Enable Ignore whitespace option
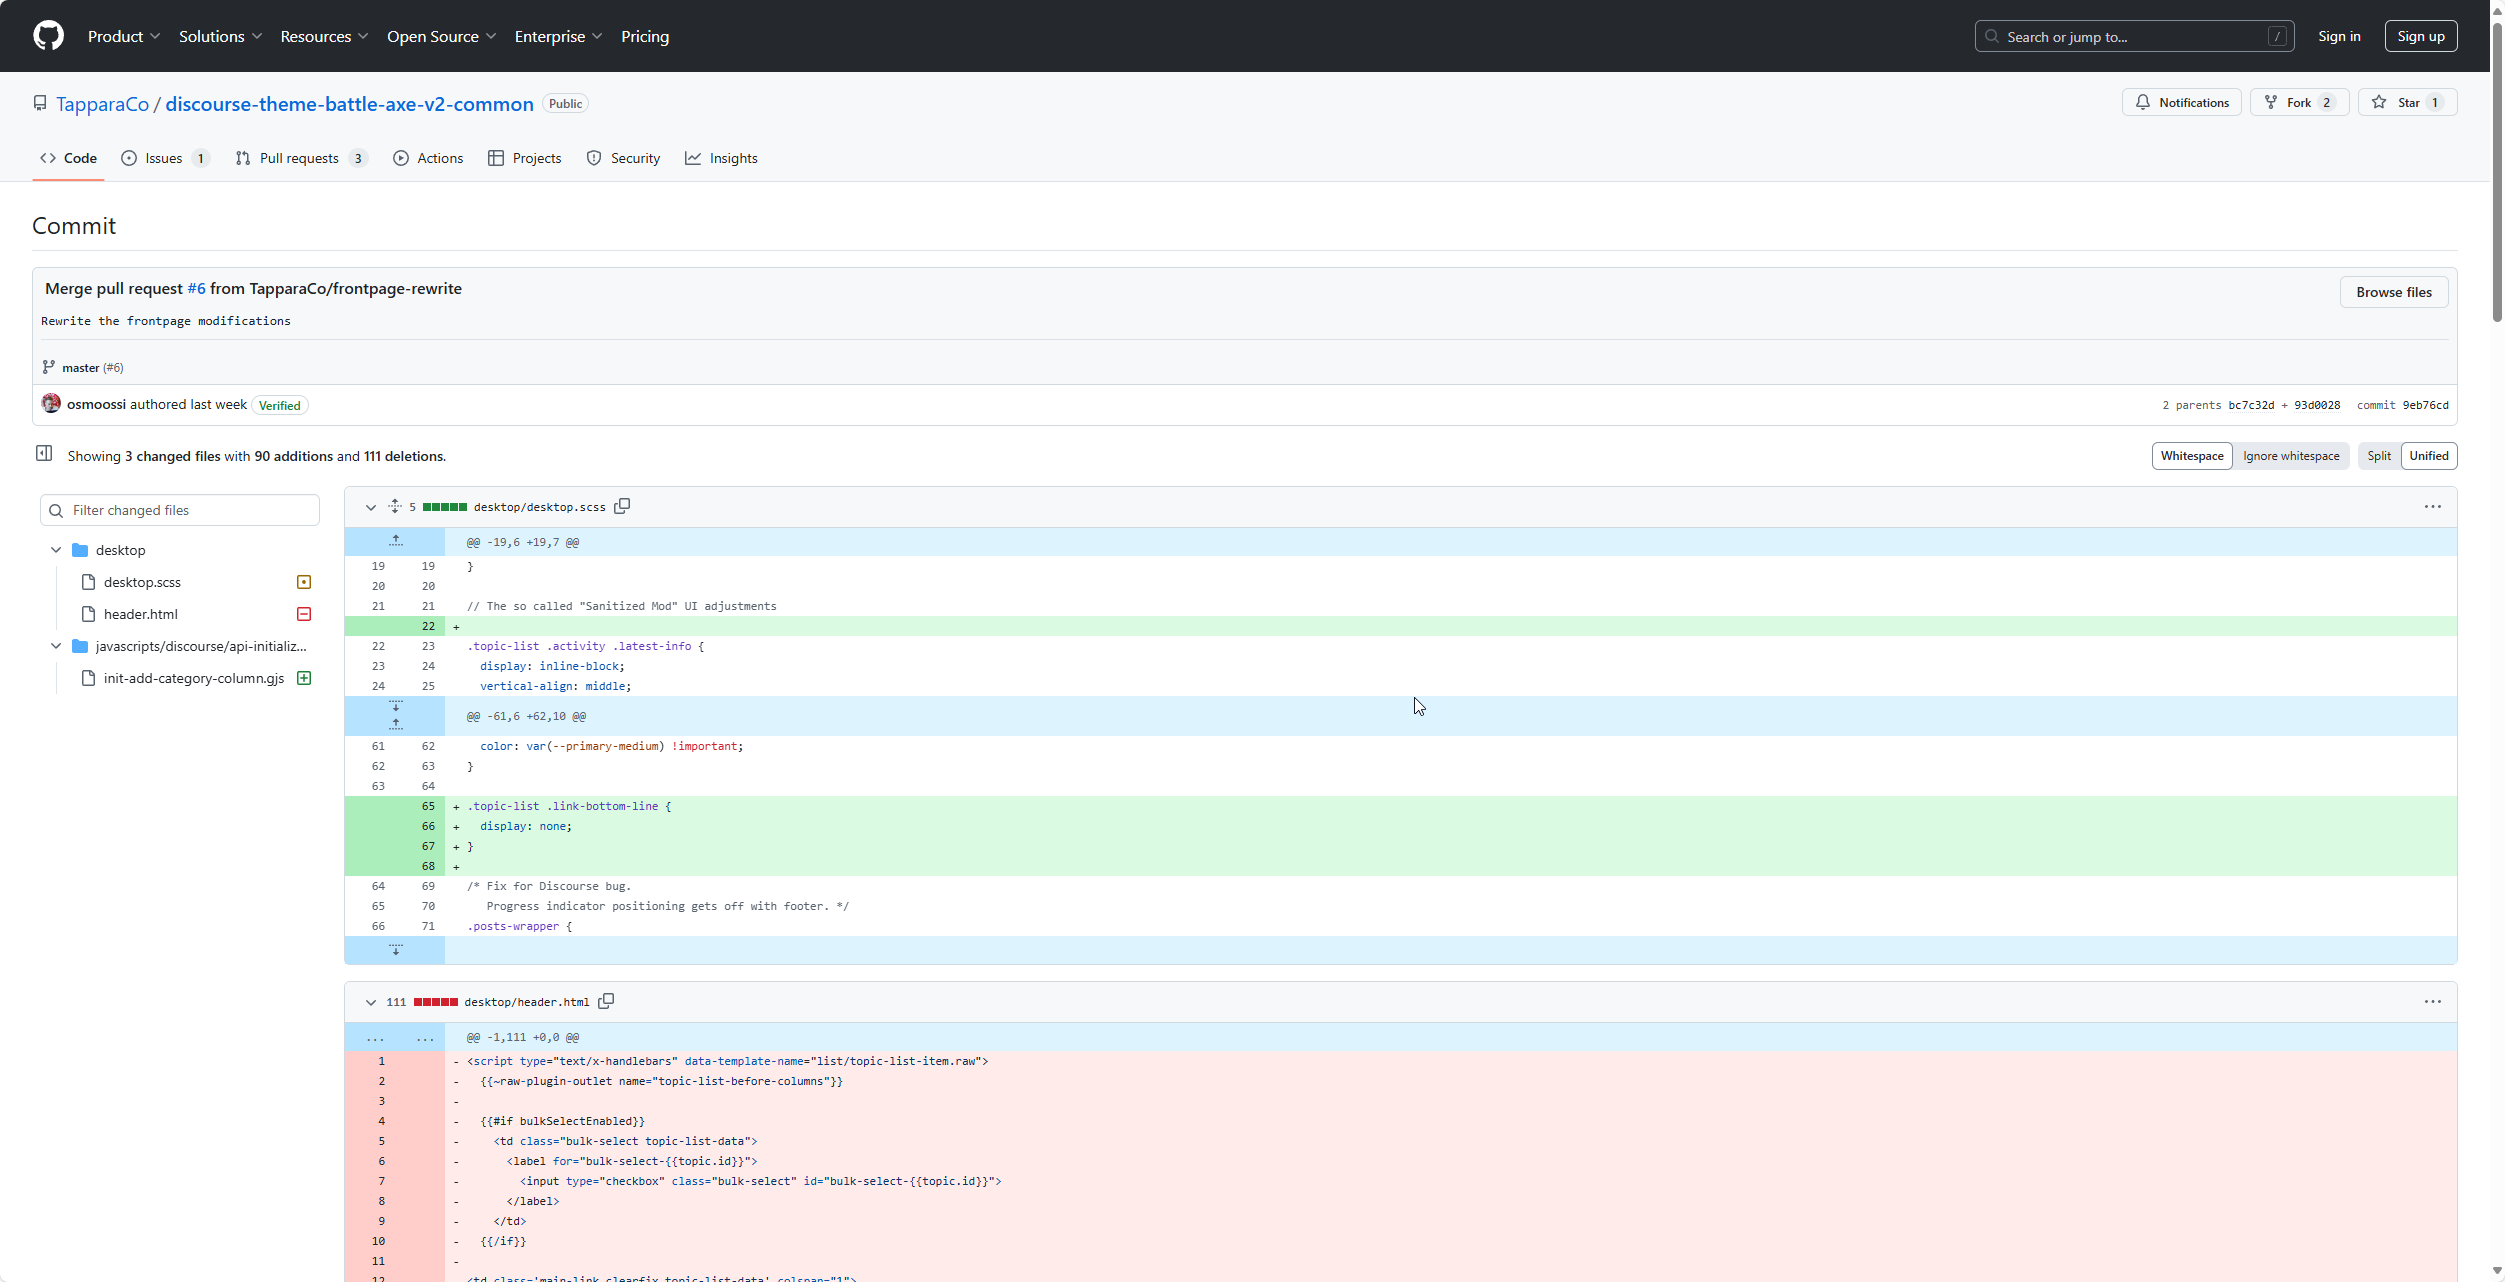The height and width of the screenshot is (1282, 2505). (2290, 456)
